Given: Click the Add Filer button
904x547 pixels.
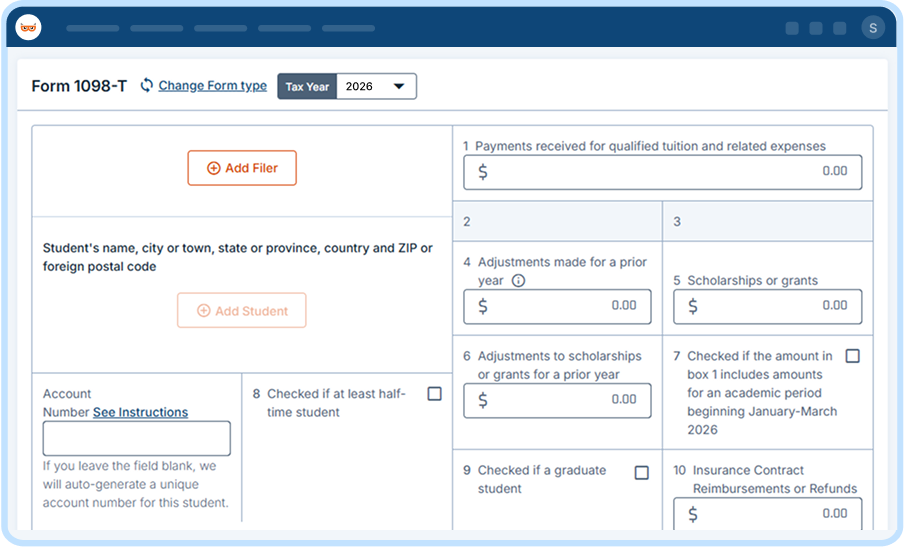Looking at the screenshot, I should 242,168.
